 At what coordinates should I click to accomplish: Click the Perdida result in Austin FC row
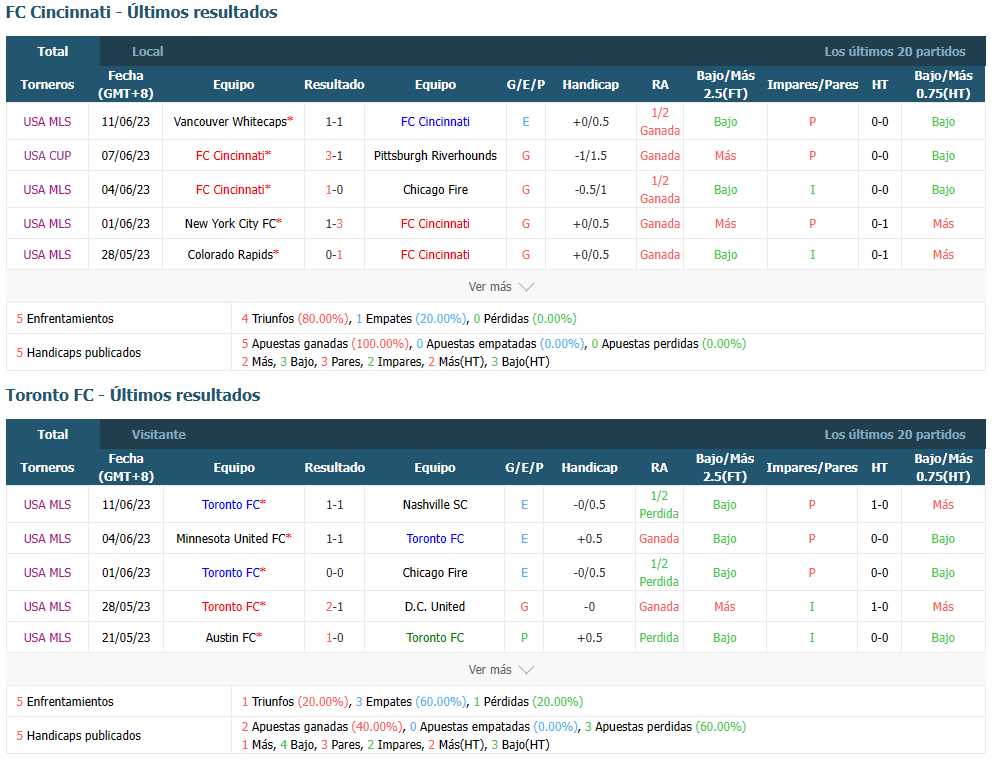click(659, 638)
